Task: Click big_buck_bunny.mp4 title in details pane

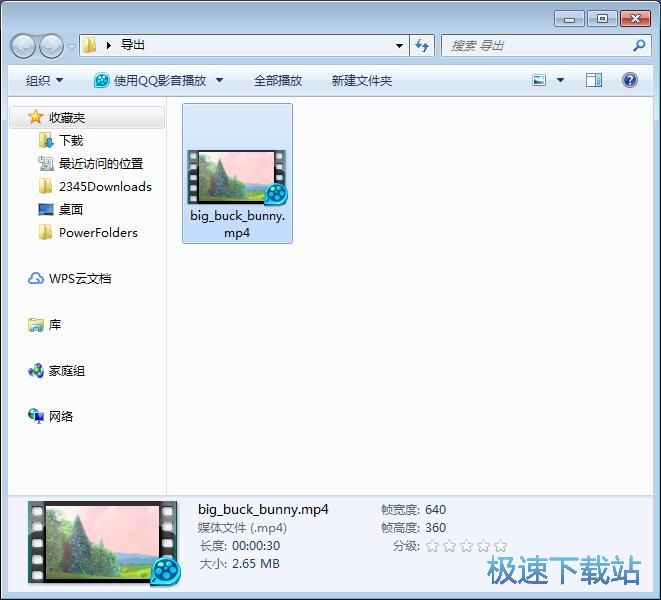Action: point(263,509)
